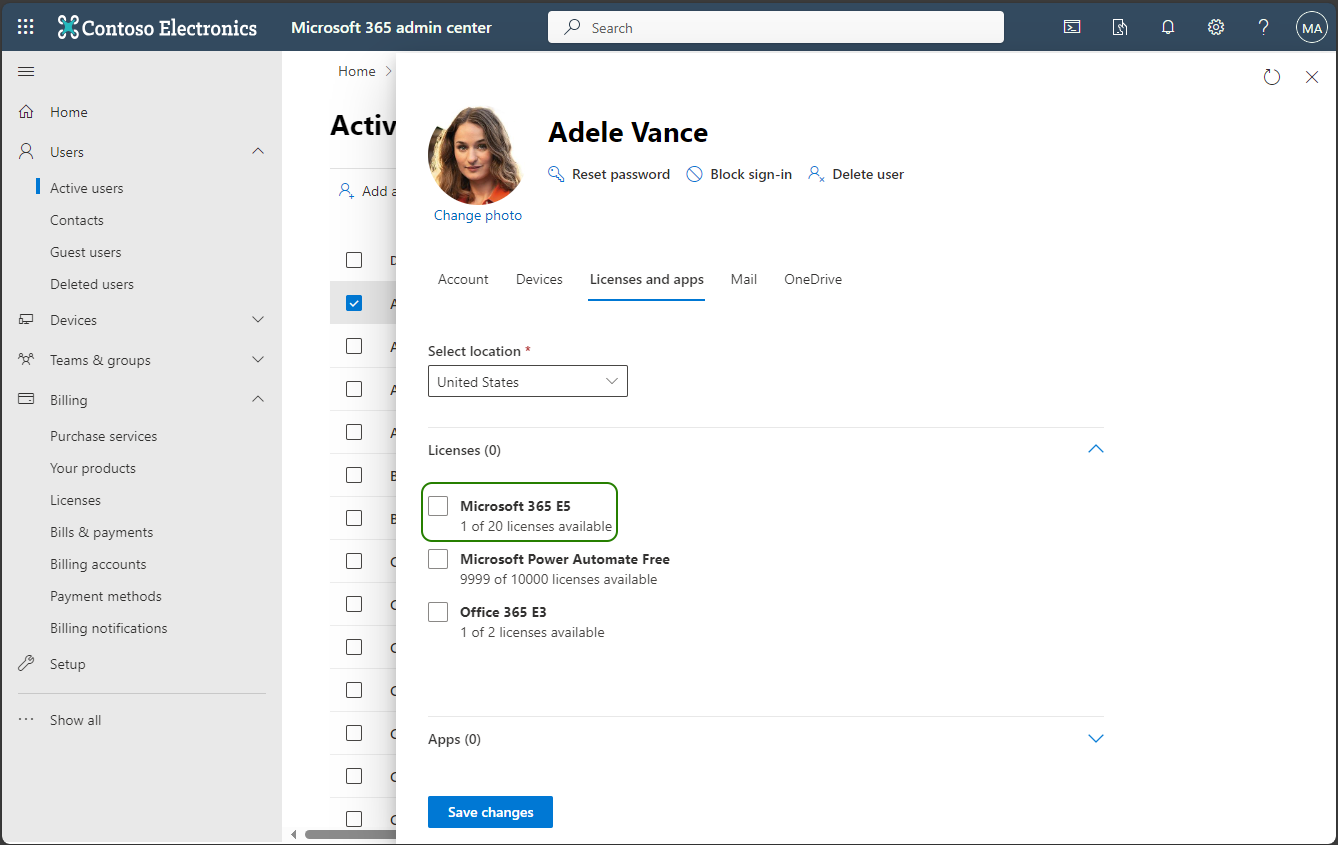This screenshot has height=845, width=1338.
Task: Click the Users person icon
Action: coord(27,152)
